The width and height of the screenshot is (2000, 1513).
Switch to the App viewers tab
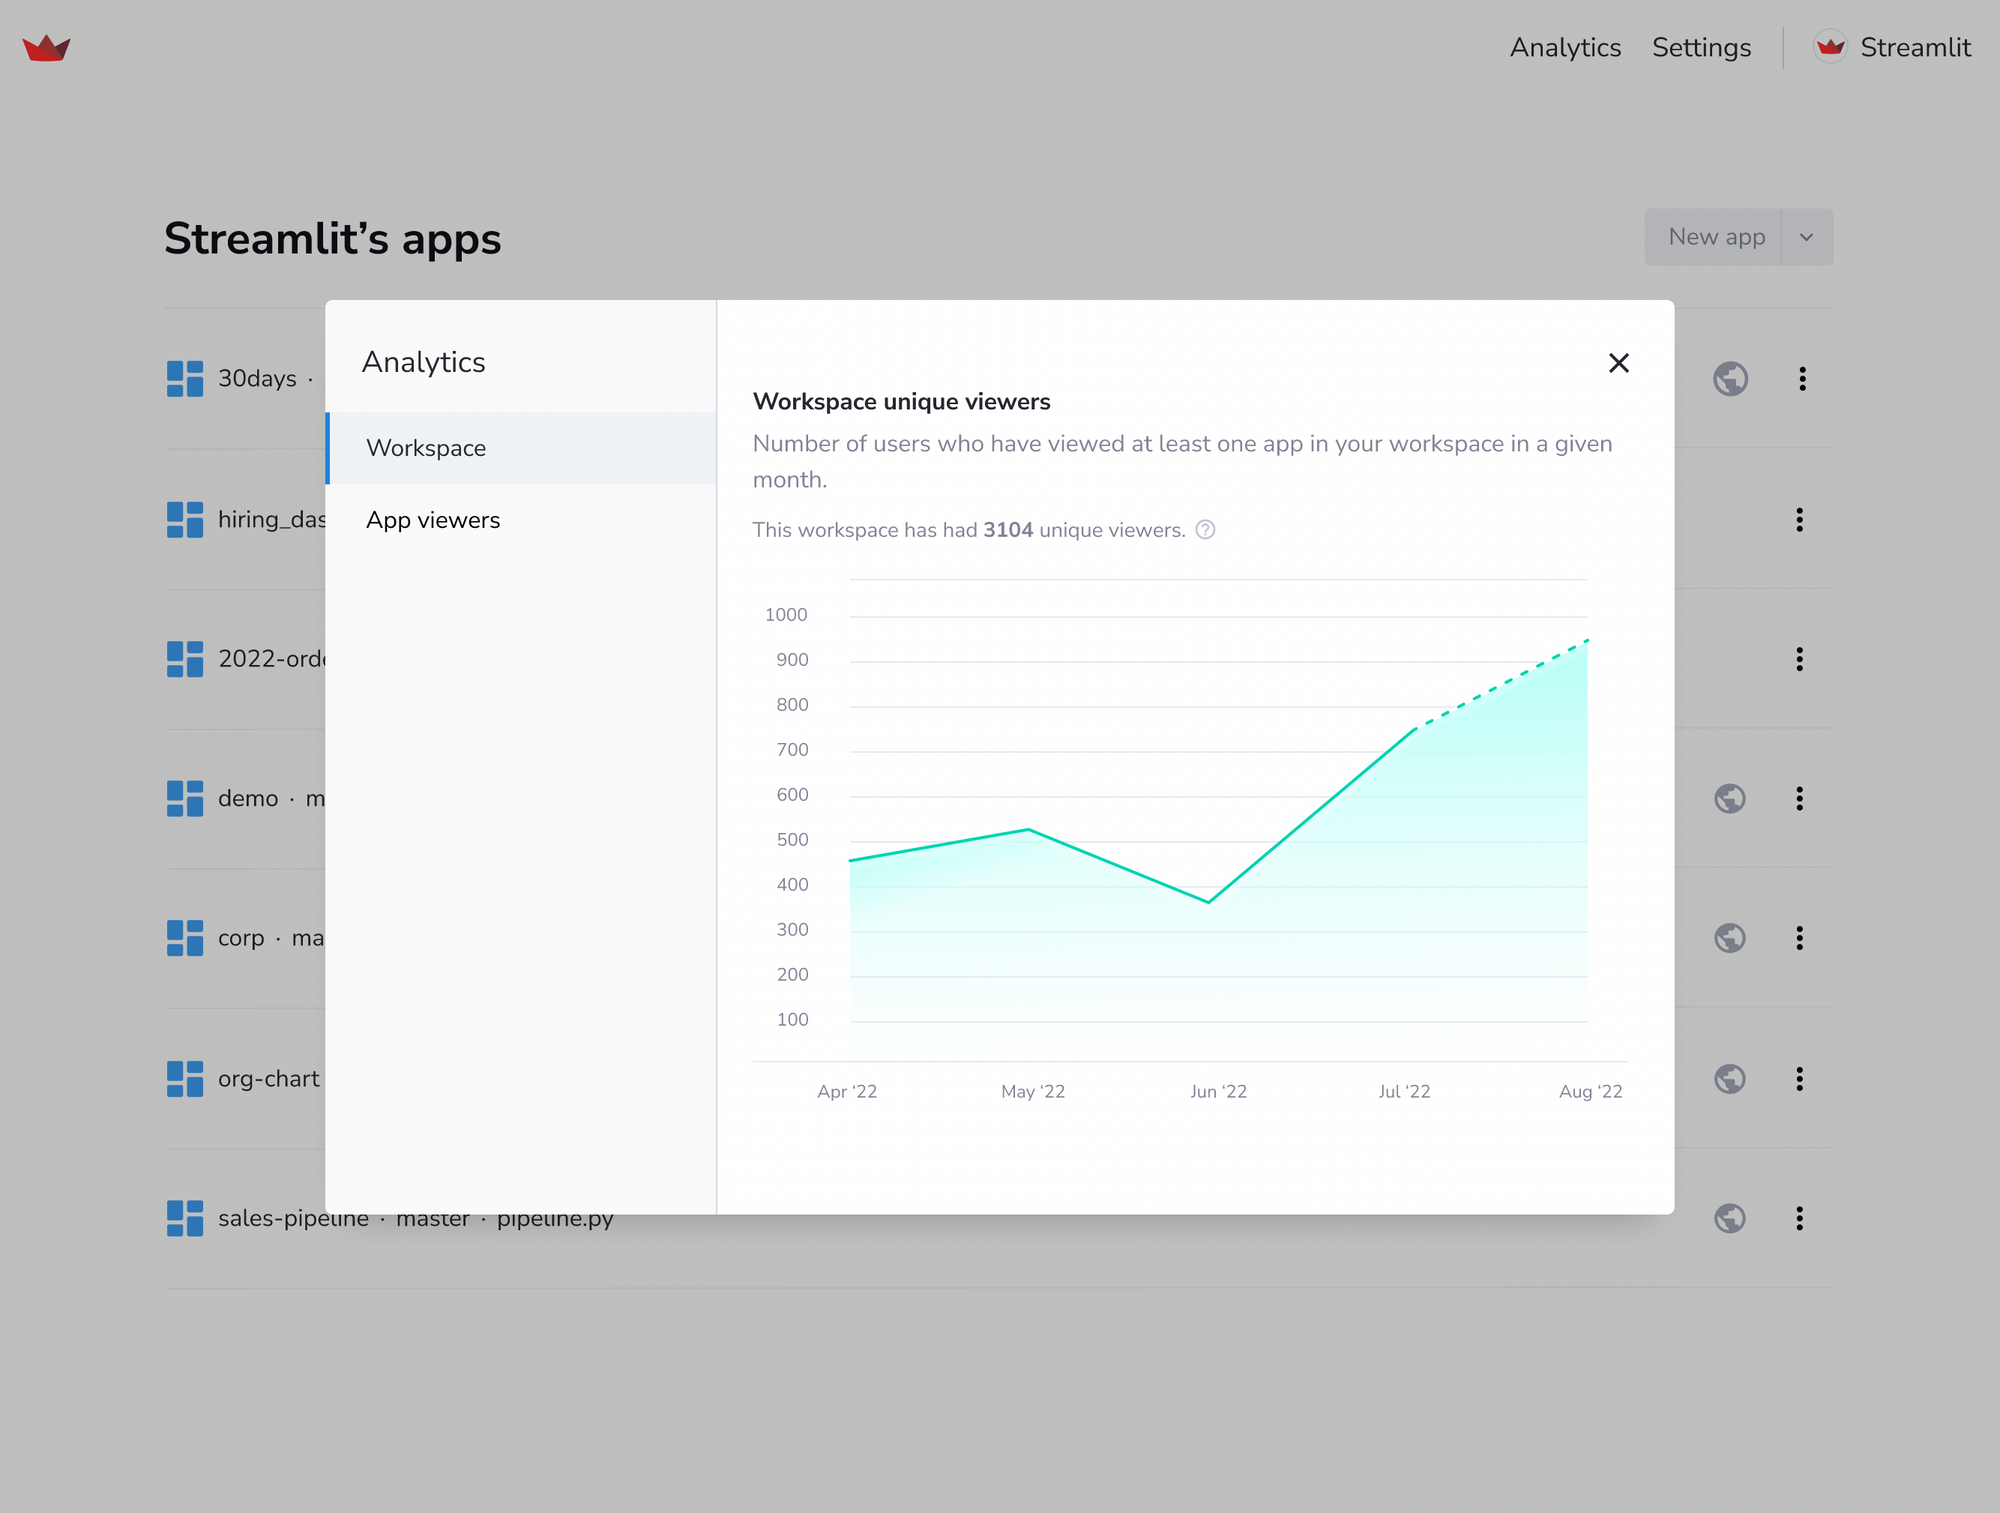(x=433, y=520)
